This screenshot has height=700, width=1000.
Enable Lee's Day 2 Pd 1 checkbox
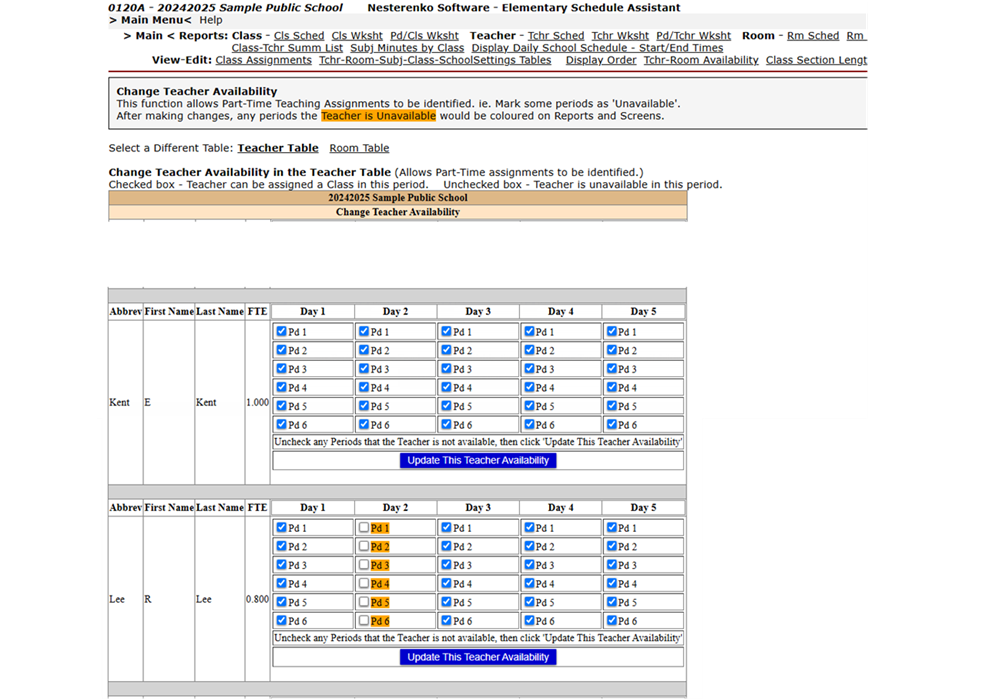364,528
